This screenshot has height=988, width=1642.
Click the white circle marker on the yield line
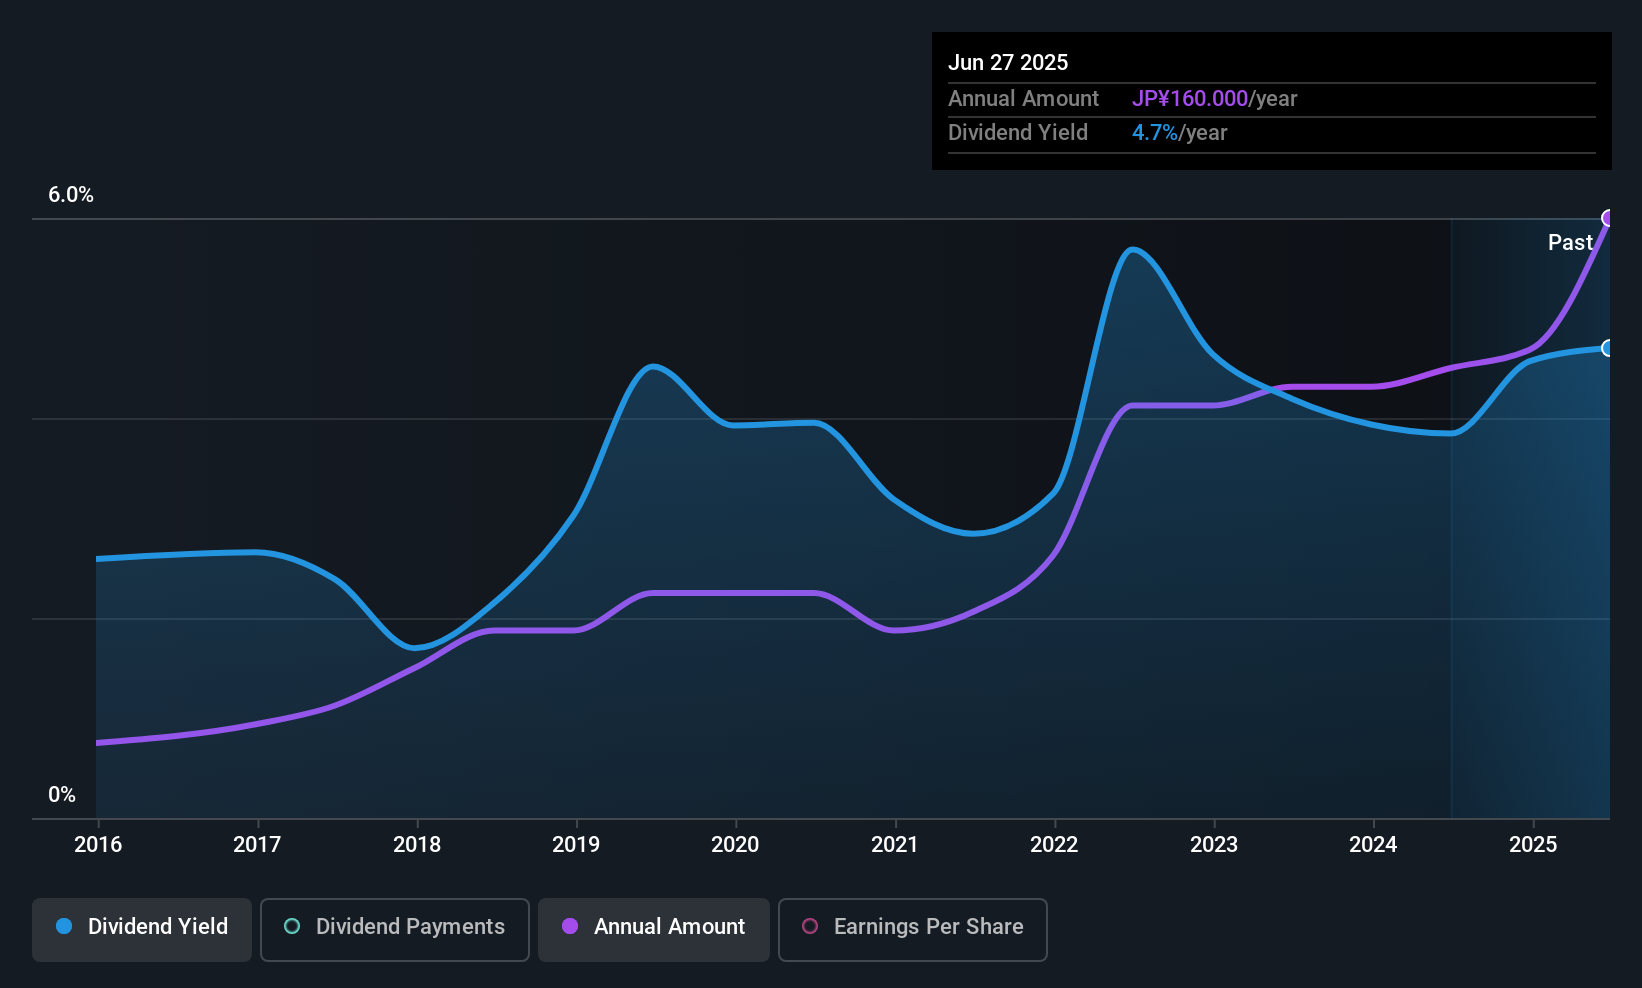click(x=1608, y=349)
